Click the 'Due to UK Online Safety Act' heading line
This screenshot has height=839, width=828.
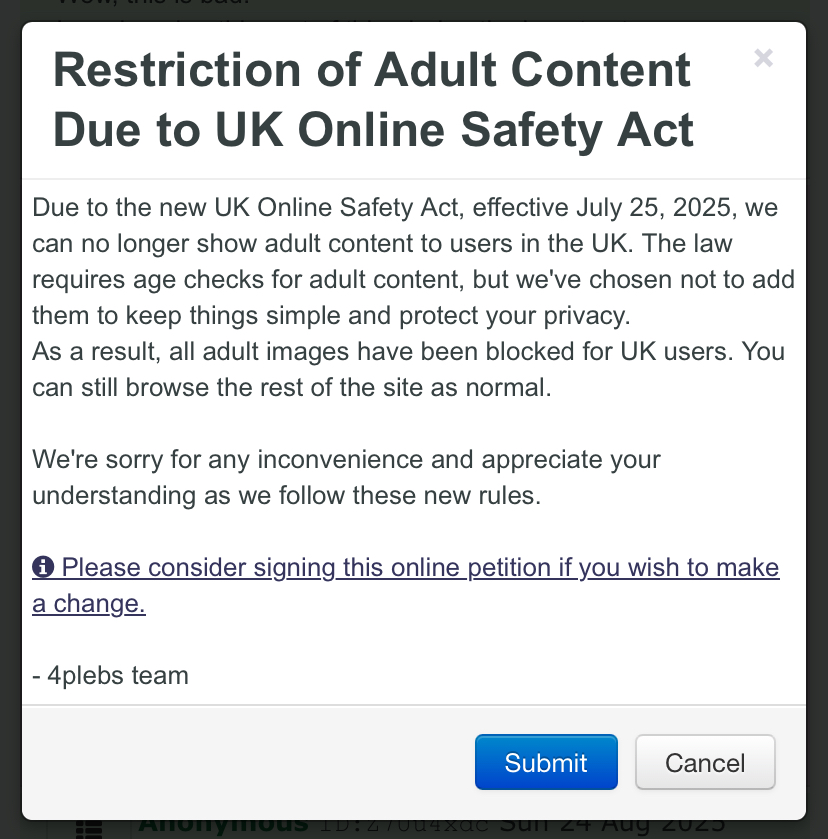coord(374,130)
